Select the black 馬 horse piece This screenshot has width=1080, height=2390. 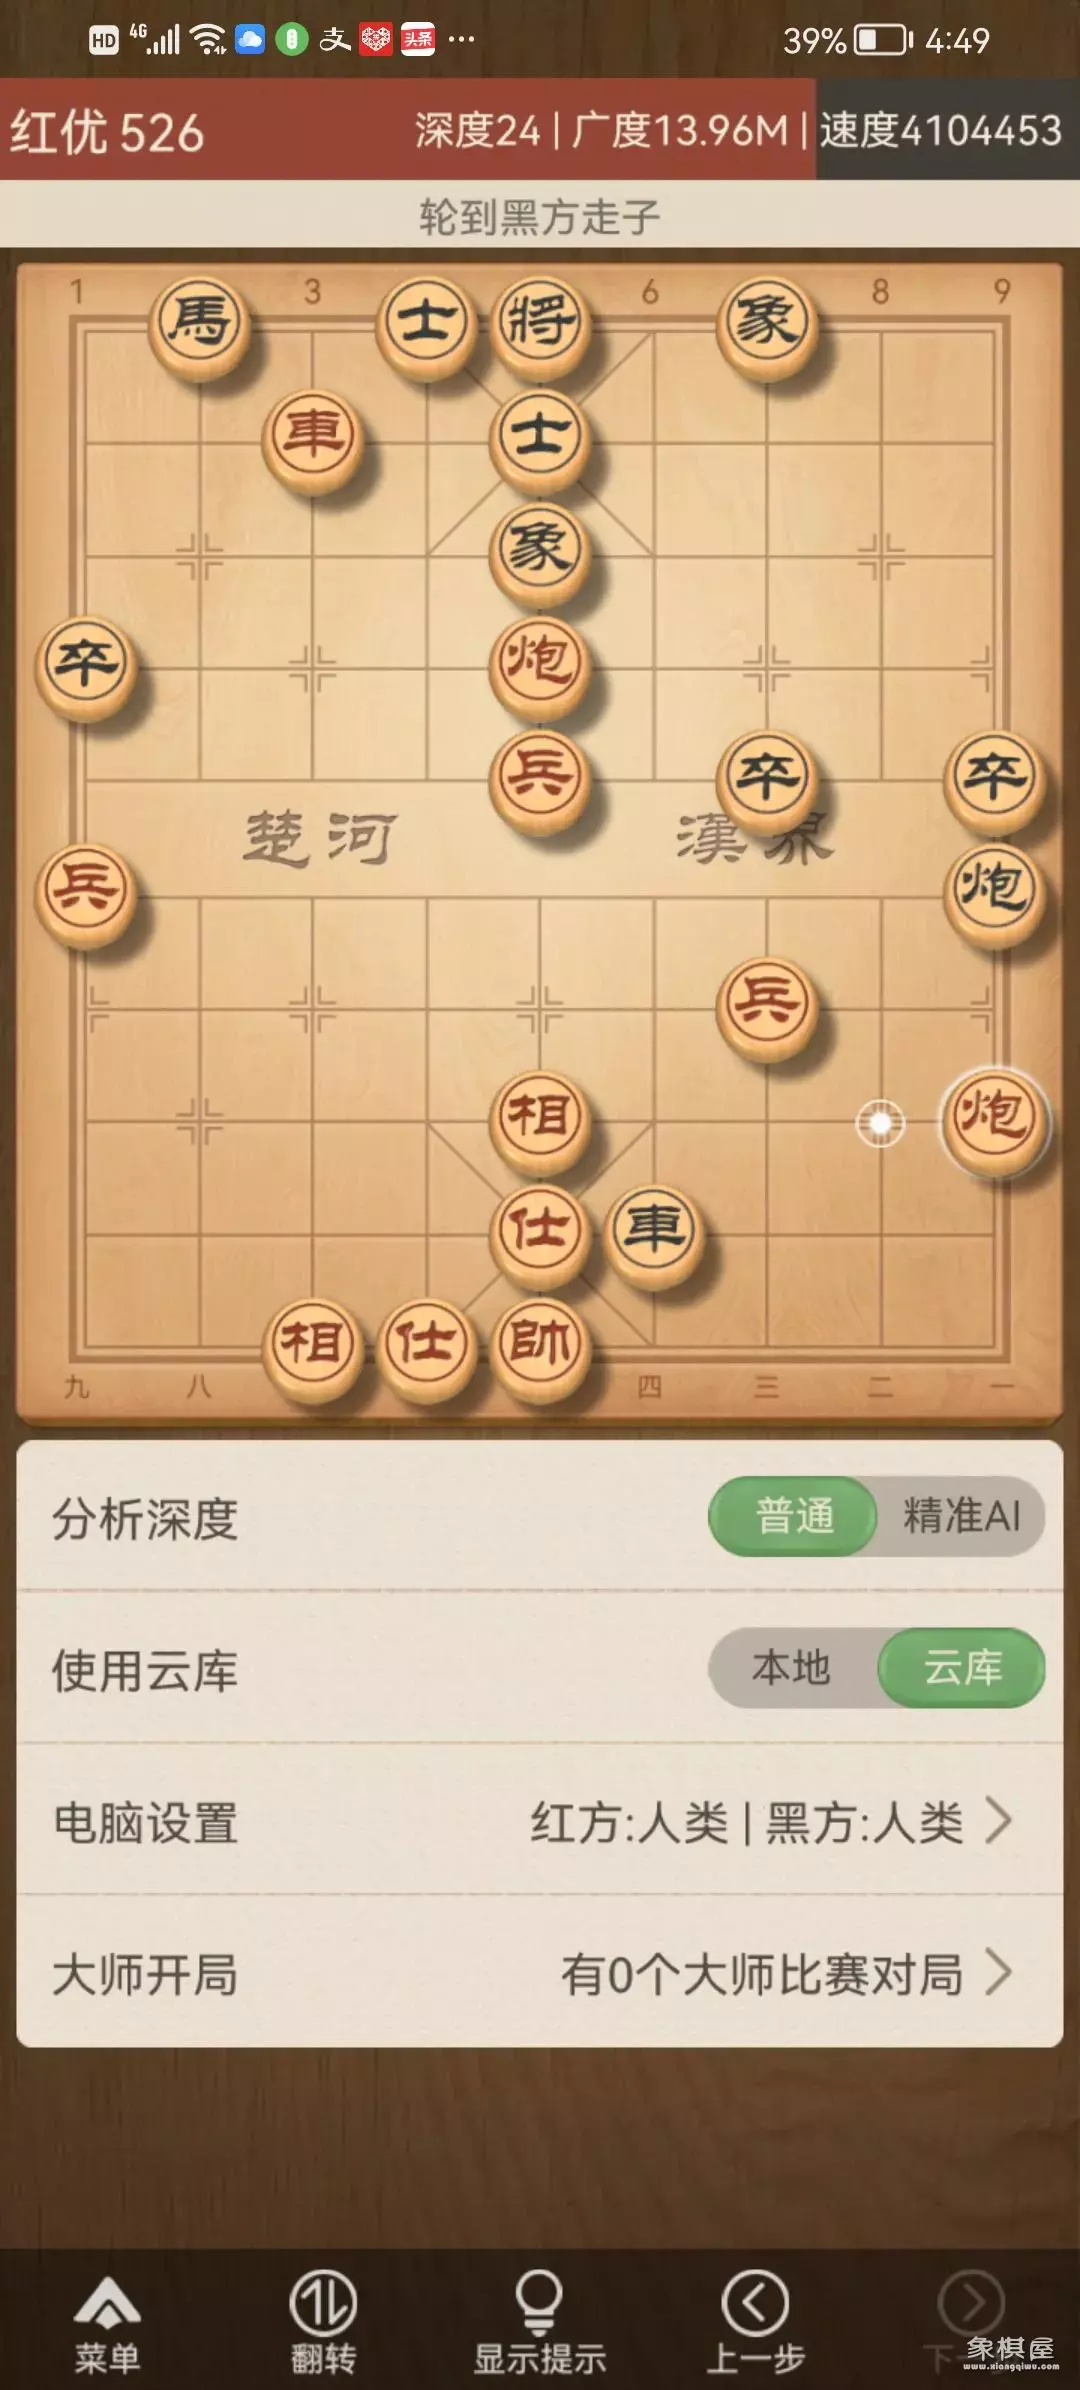[x=199, y=322]
